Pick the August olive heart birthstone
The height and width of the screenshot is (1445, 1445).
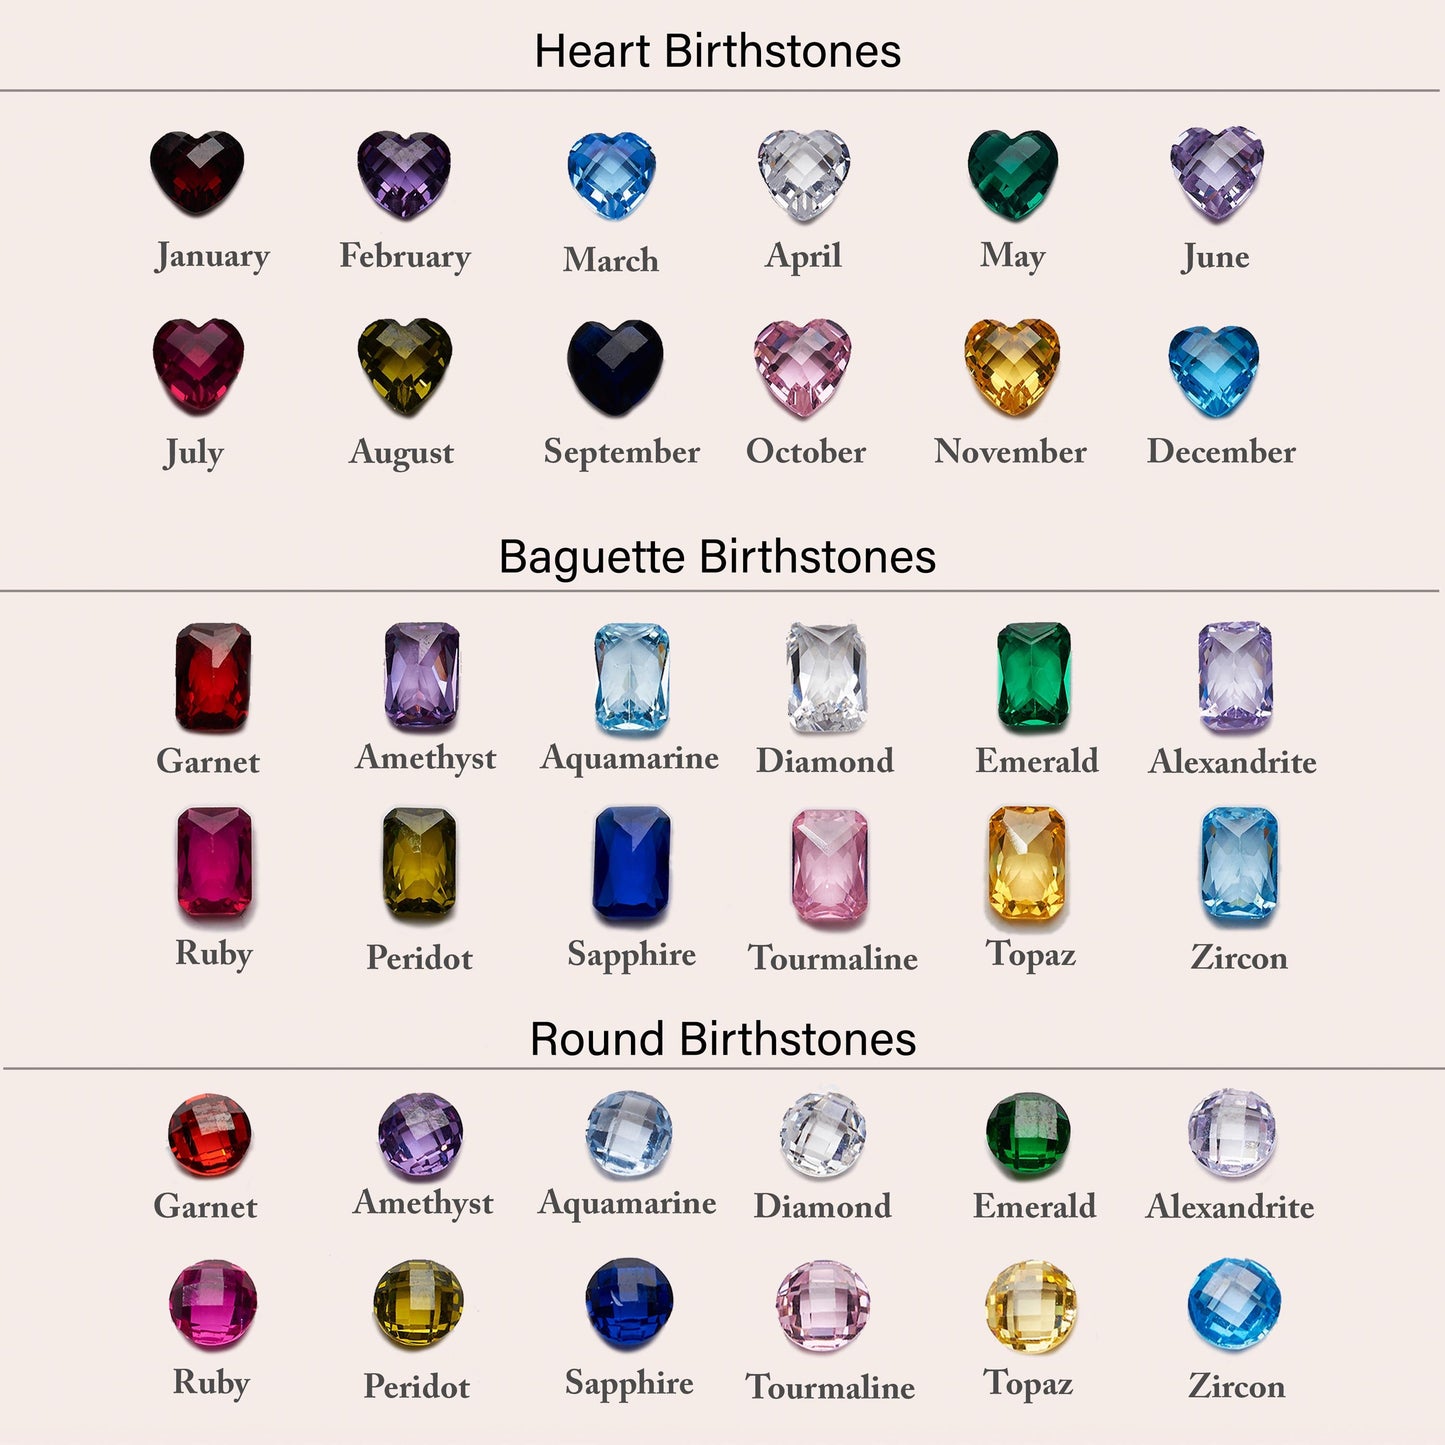pos(405,367)
